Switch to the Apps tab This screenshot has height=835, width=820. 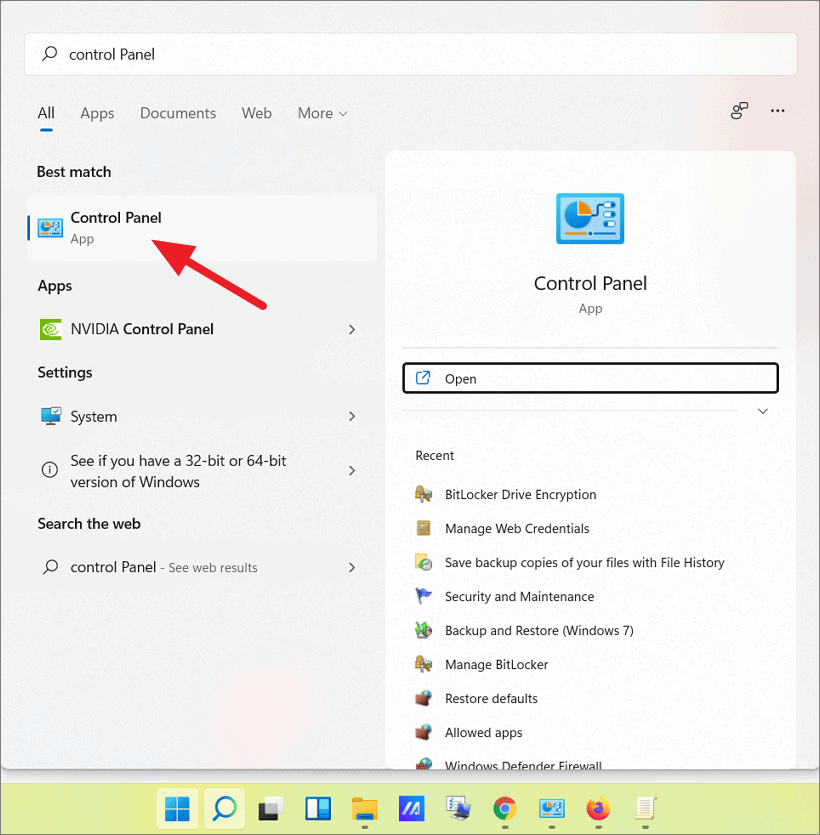click(97, 113)
